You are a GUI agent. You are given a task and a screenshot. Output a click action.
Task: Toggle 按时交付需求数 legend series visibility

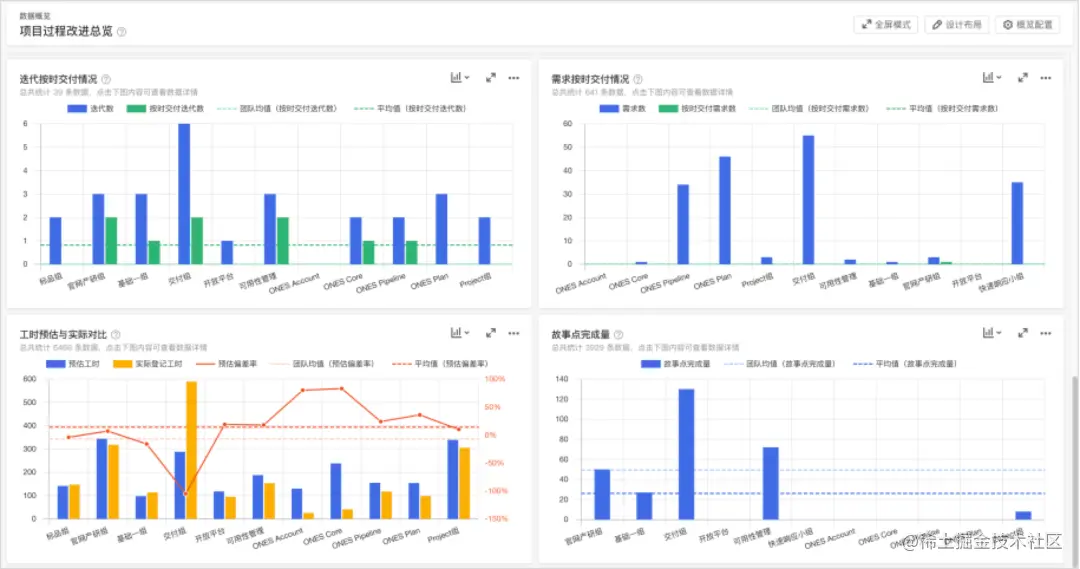(697, 109)
